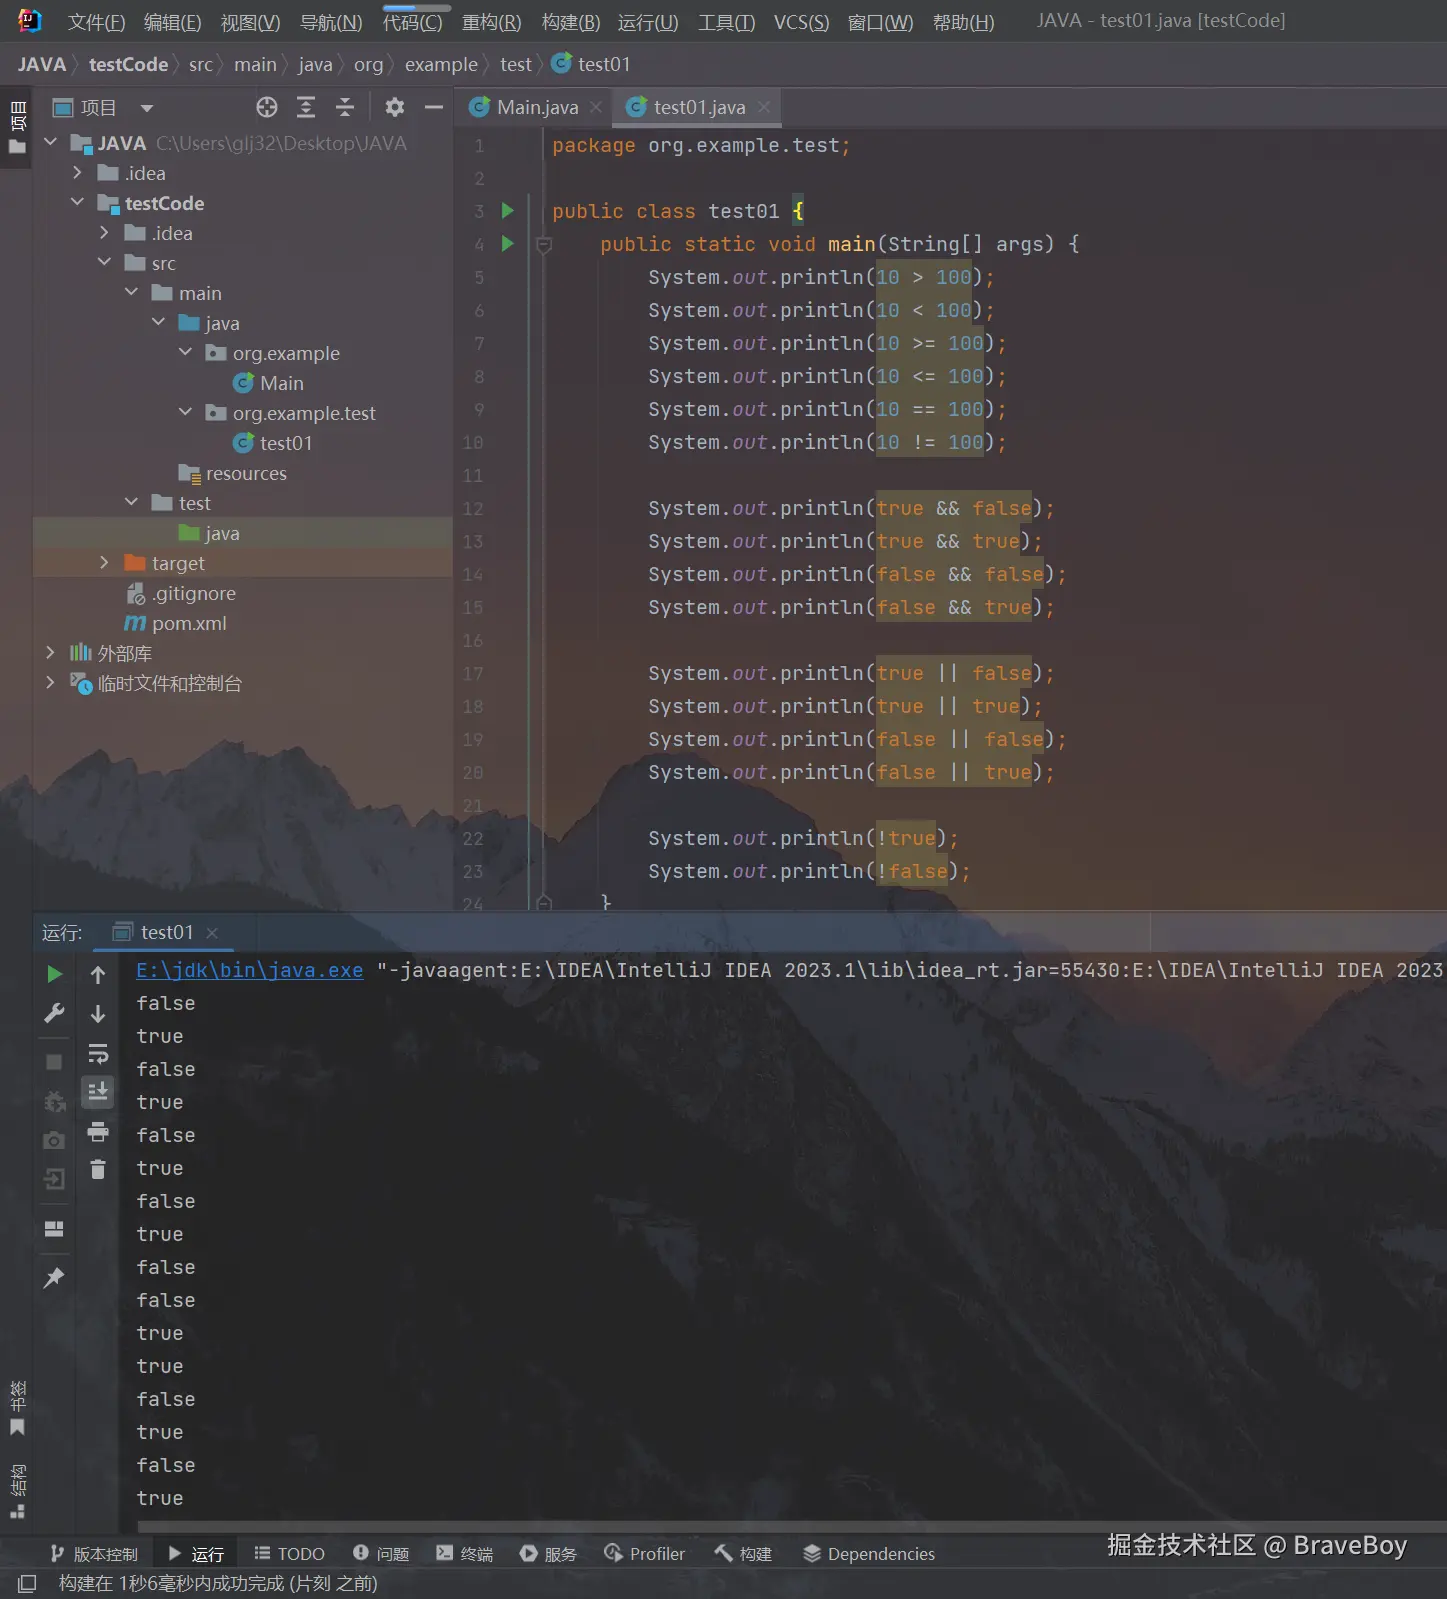Expand the target folder

click(x=105, y=563)
